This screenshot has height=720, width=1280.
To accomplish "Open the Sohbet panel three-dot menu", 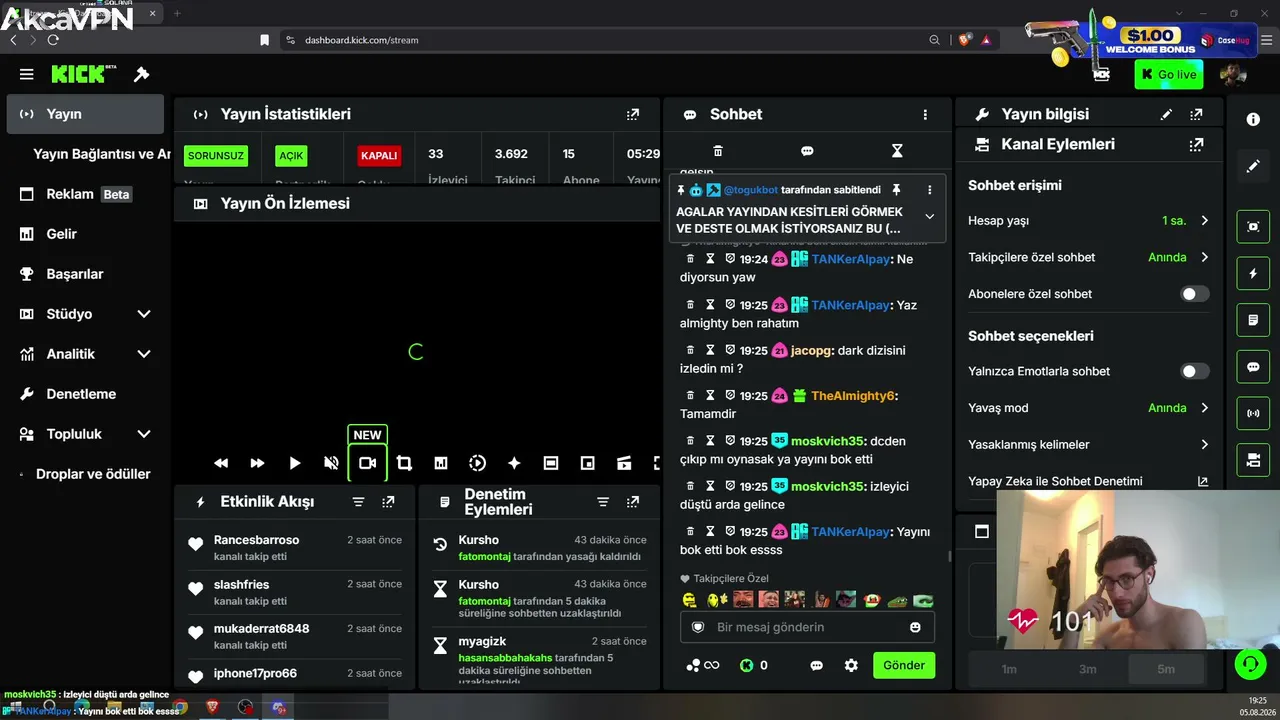I will [925, 115].
